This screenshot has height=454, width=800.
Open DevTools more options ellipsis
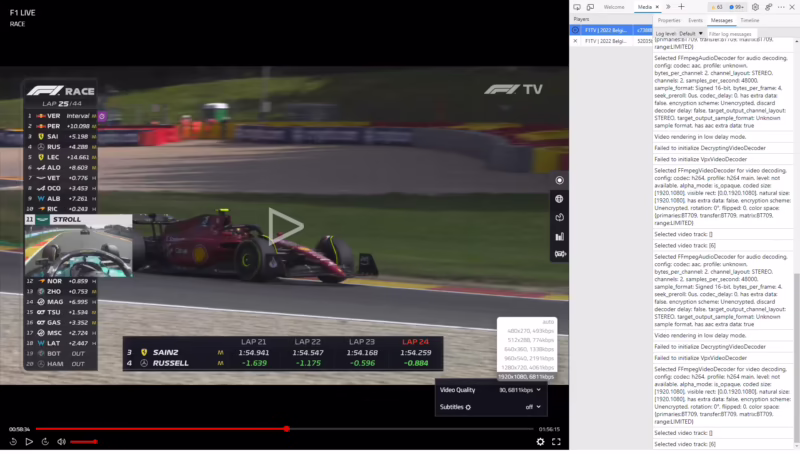(x=781, y=7)
